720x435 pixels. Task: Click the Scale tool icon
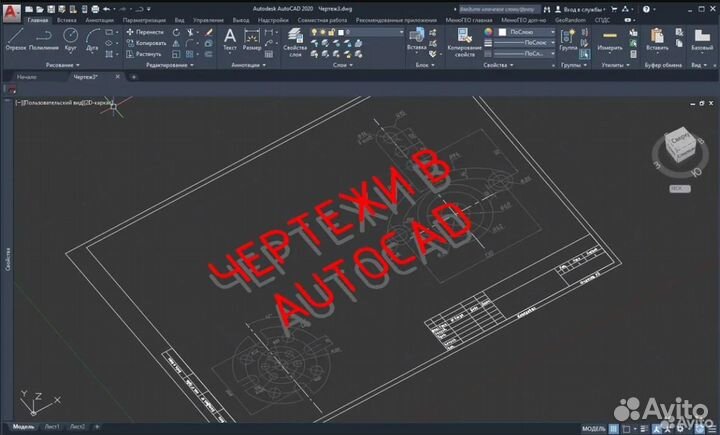click(176, 54)
